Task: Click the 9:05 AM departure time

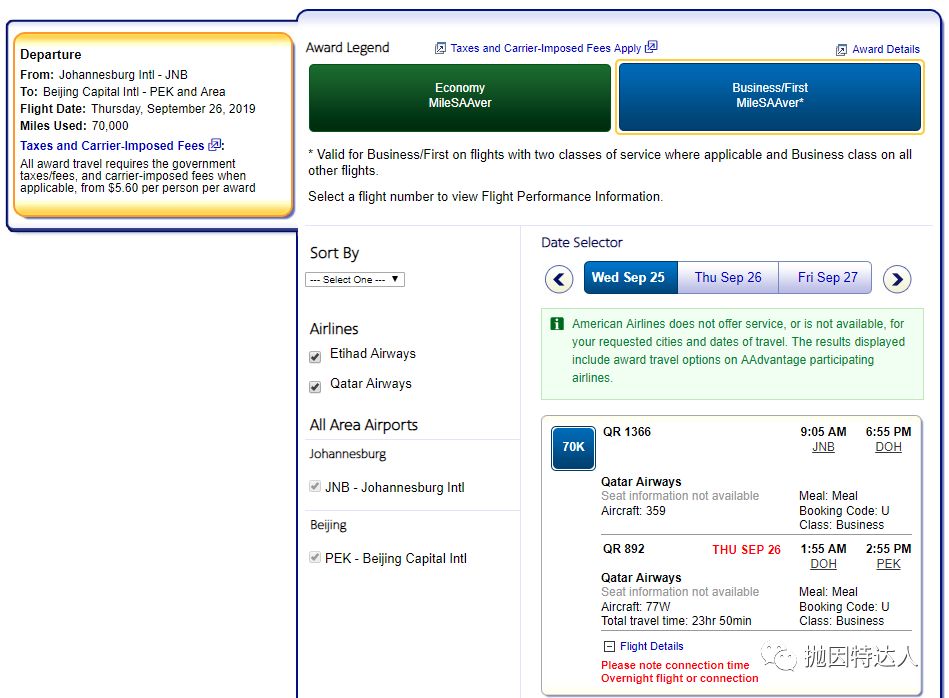Action: (x=823, y=432)
